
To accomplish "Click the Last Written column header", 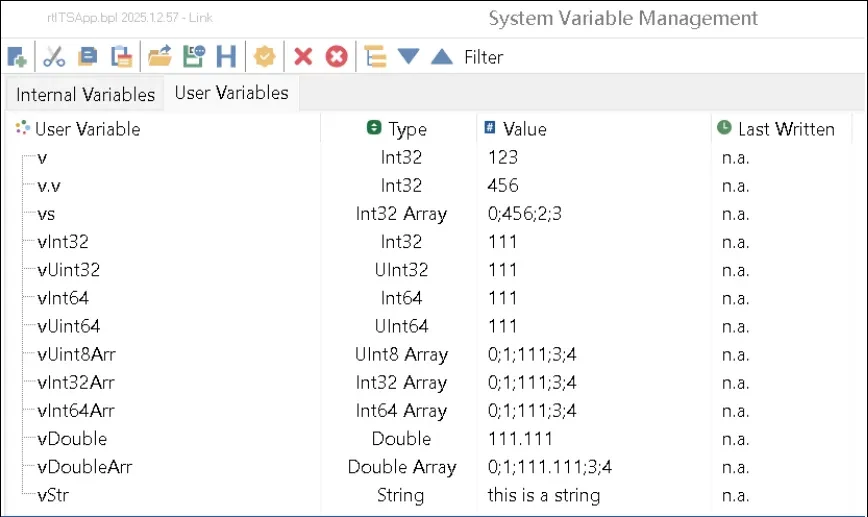I will [785, 129].
